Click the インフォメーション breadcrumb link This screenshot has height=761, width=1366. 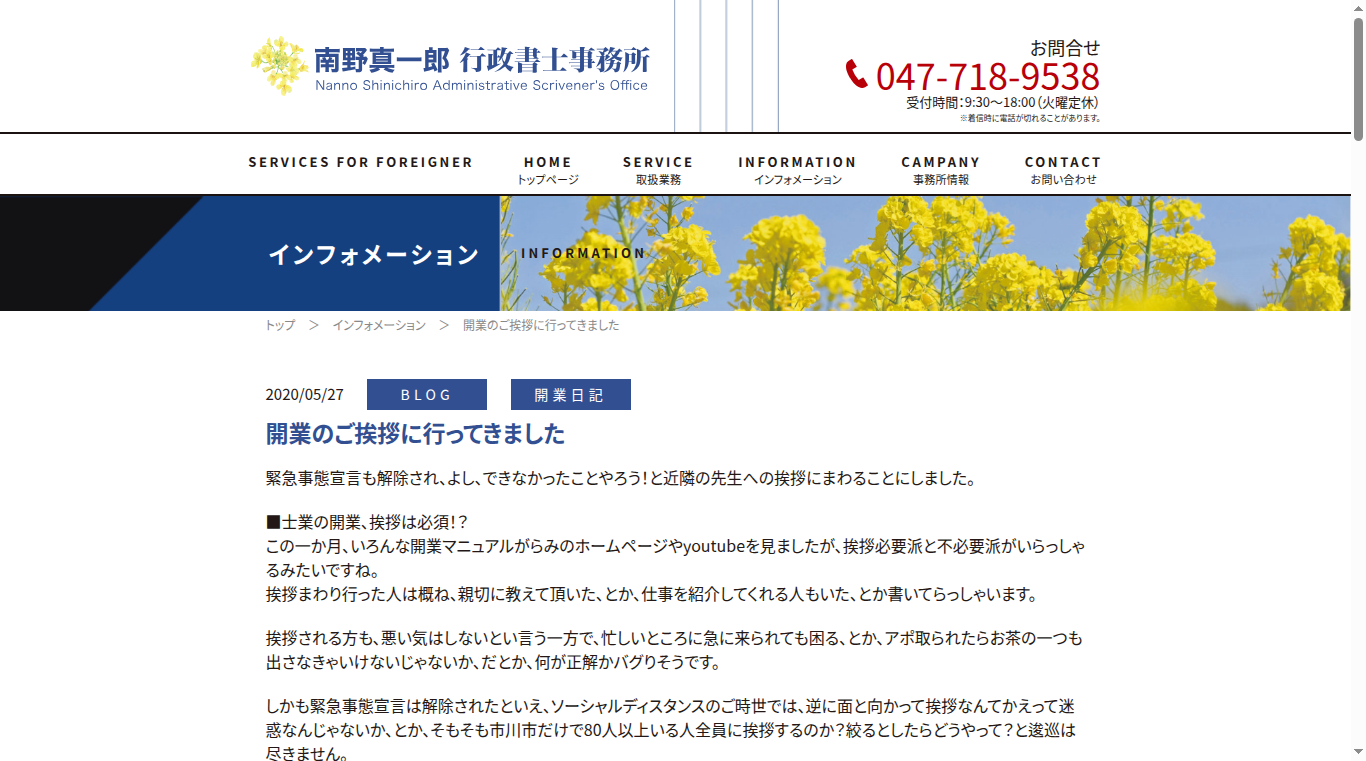[x=379, y=325]
